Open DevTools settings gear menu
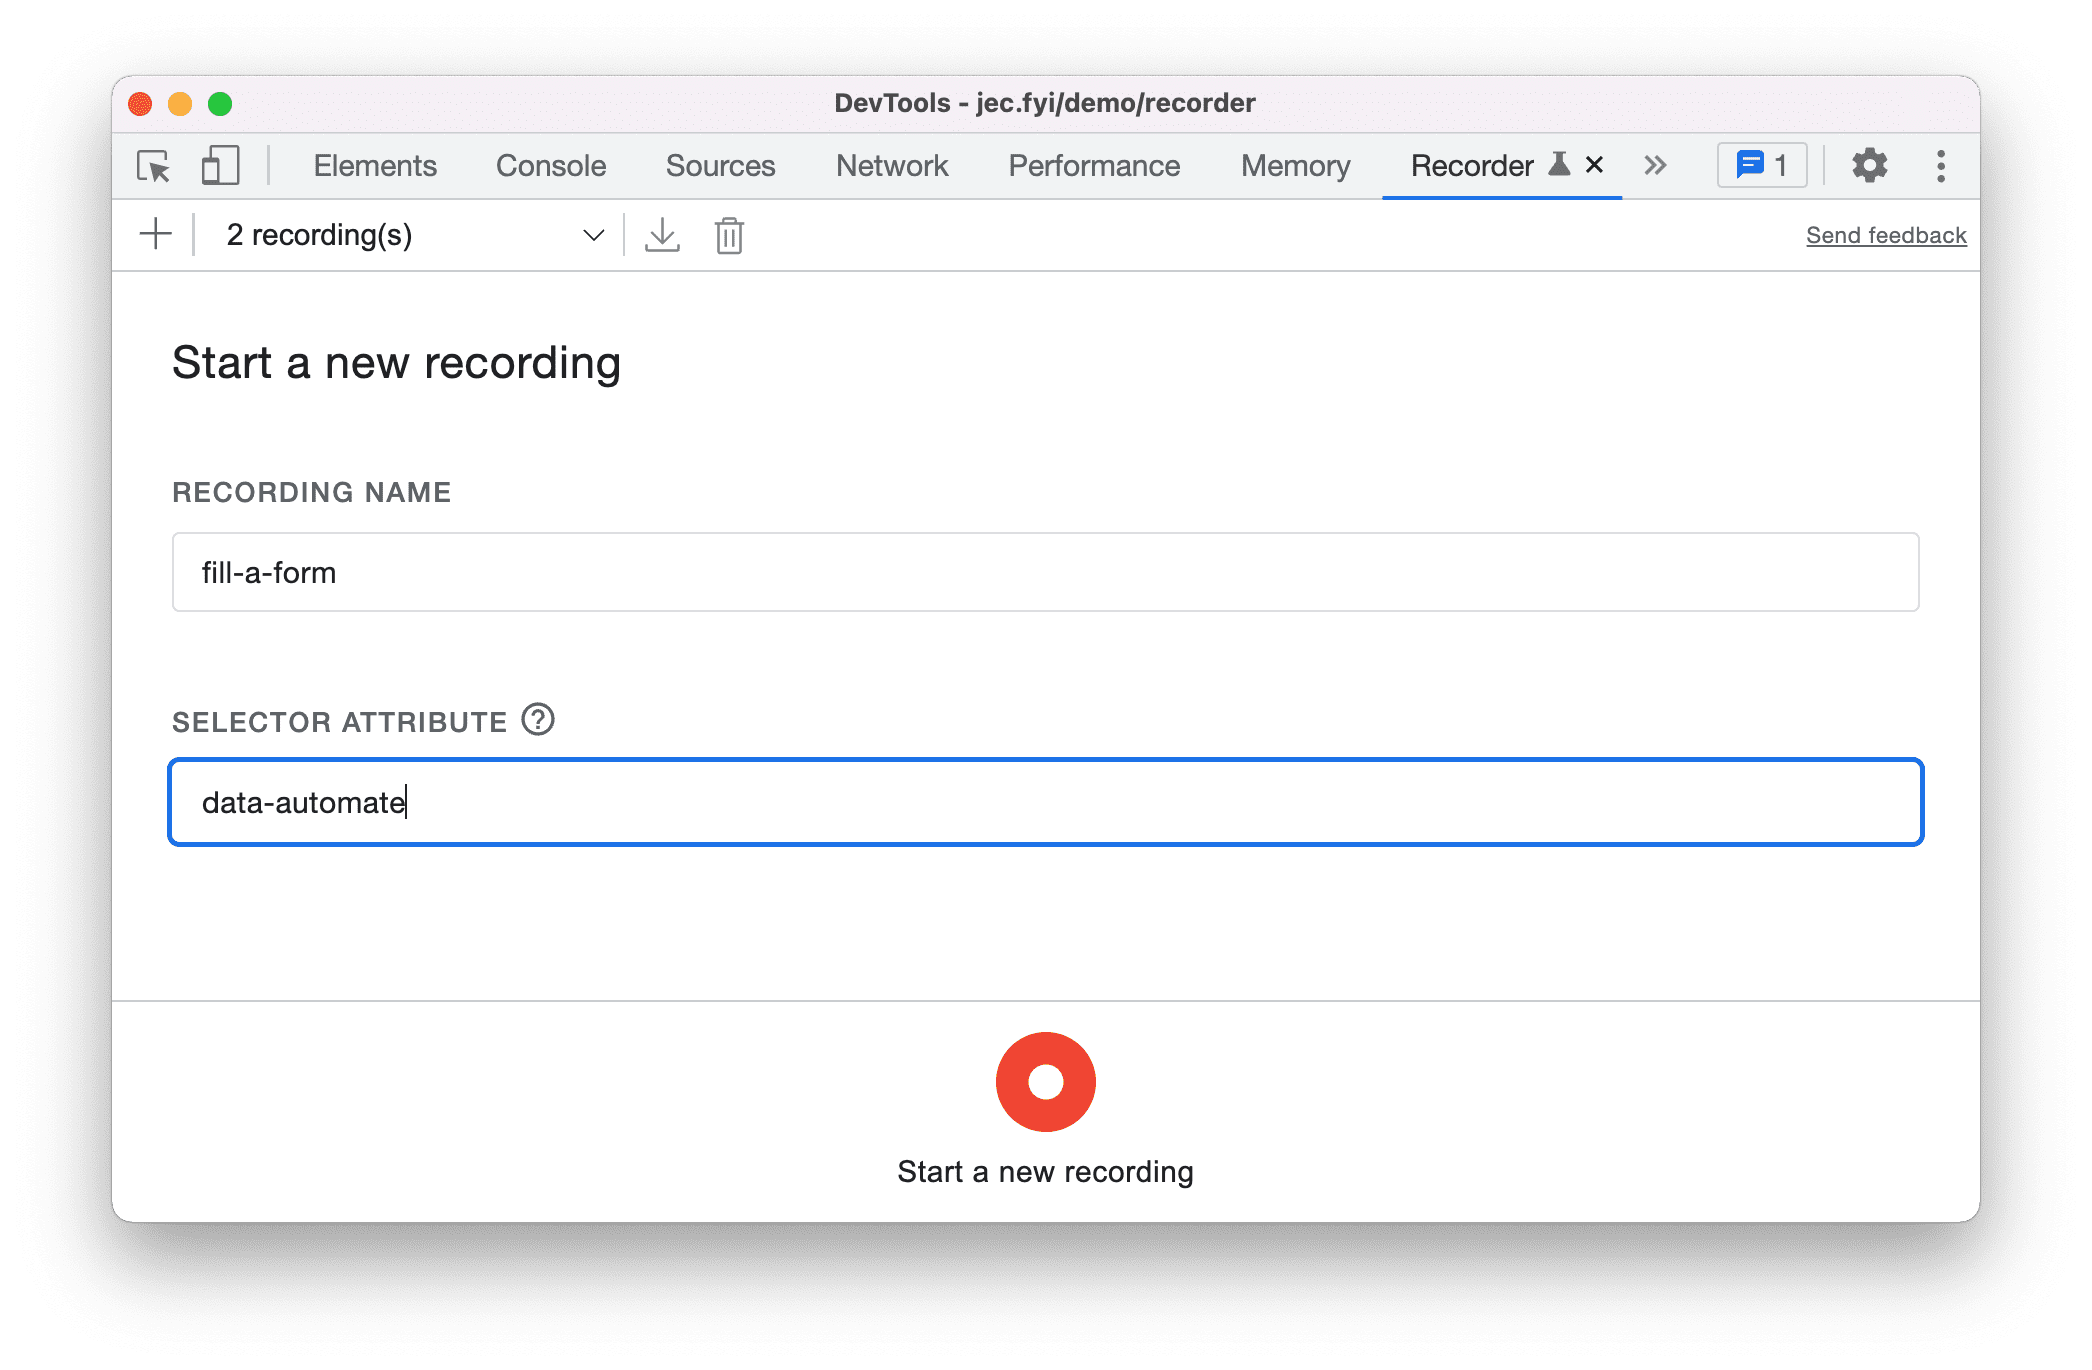Viewport: 2092px width, 1370px height. click(x=1870, y=167)
